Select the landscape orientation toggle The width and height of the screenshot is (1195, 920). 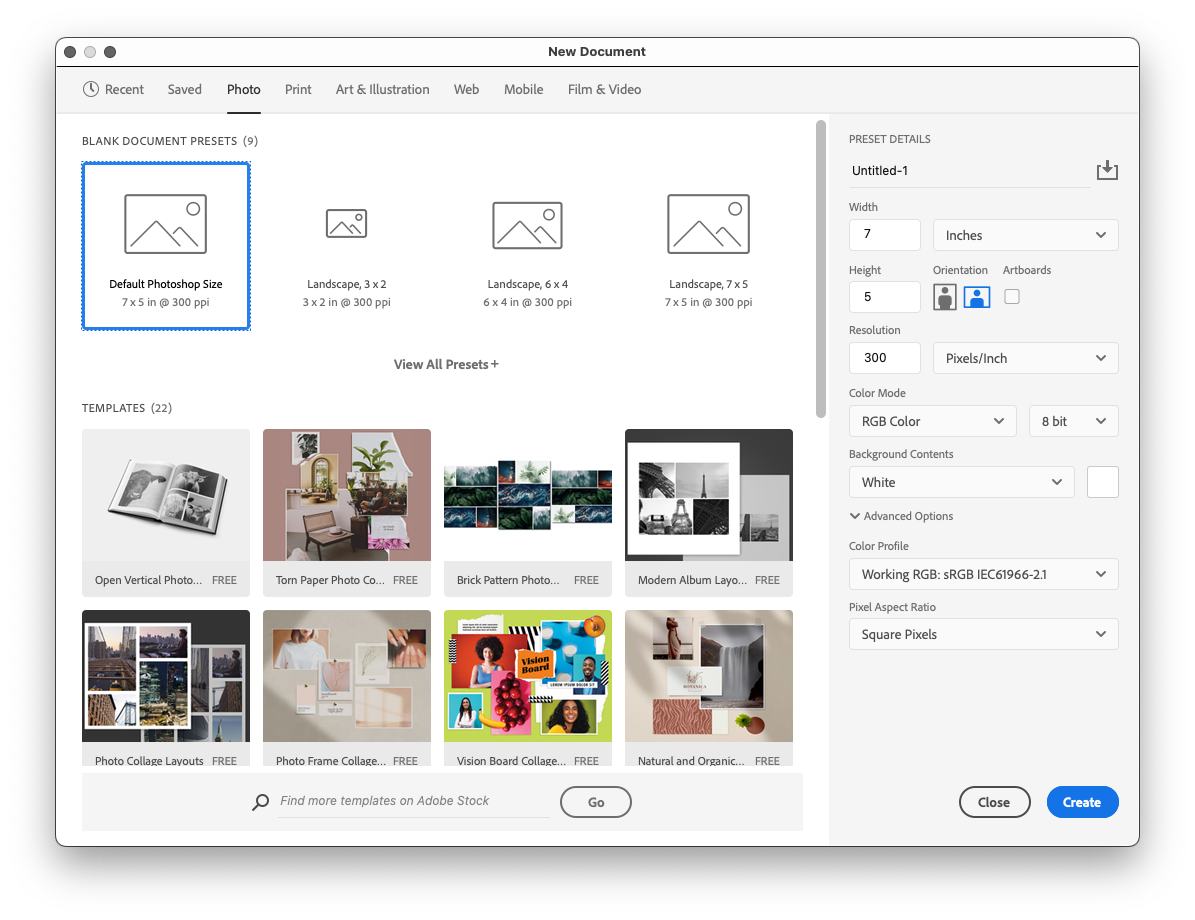click(976, 297)
